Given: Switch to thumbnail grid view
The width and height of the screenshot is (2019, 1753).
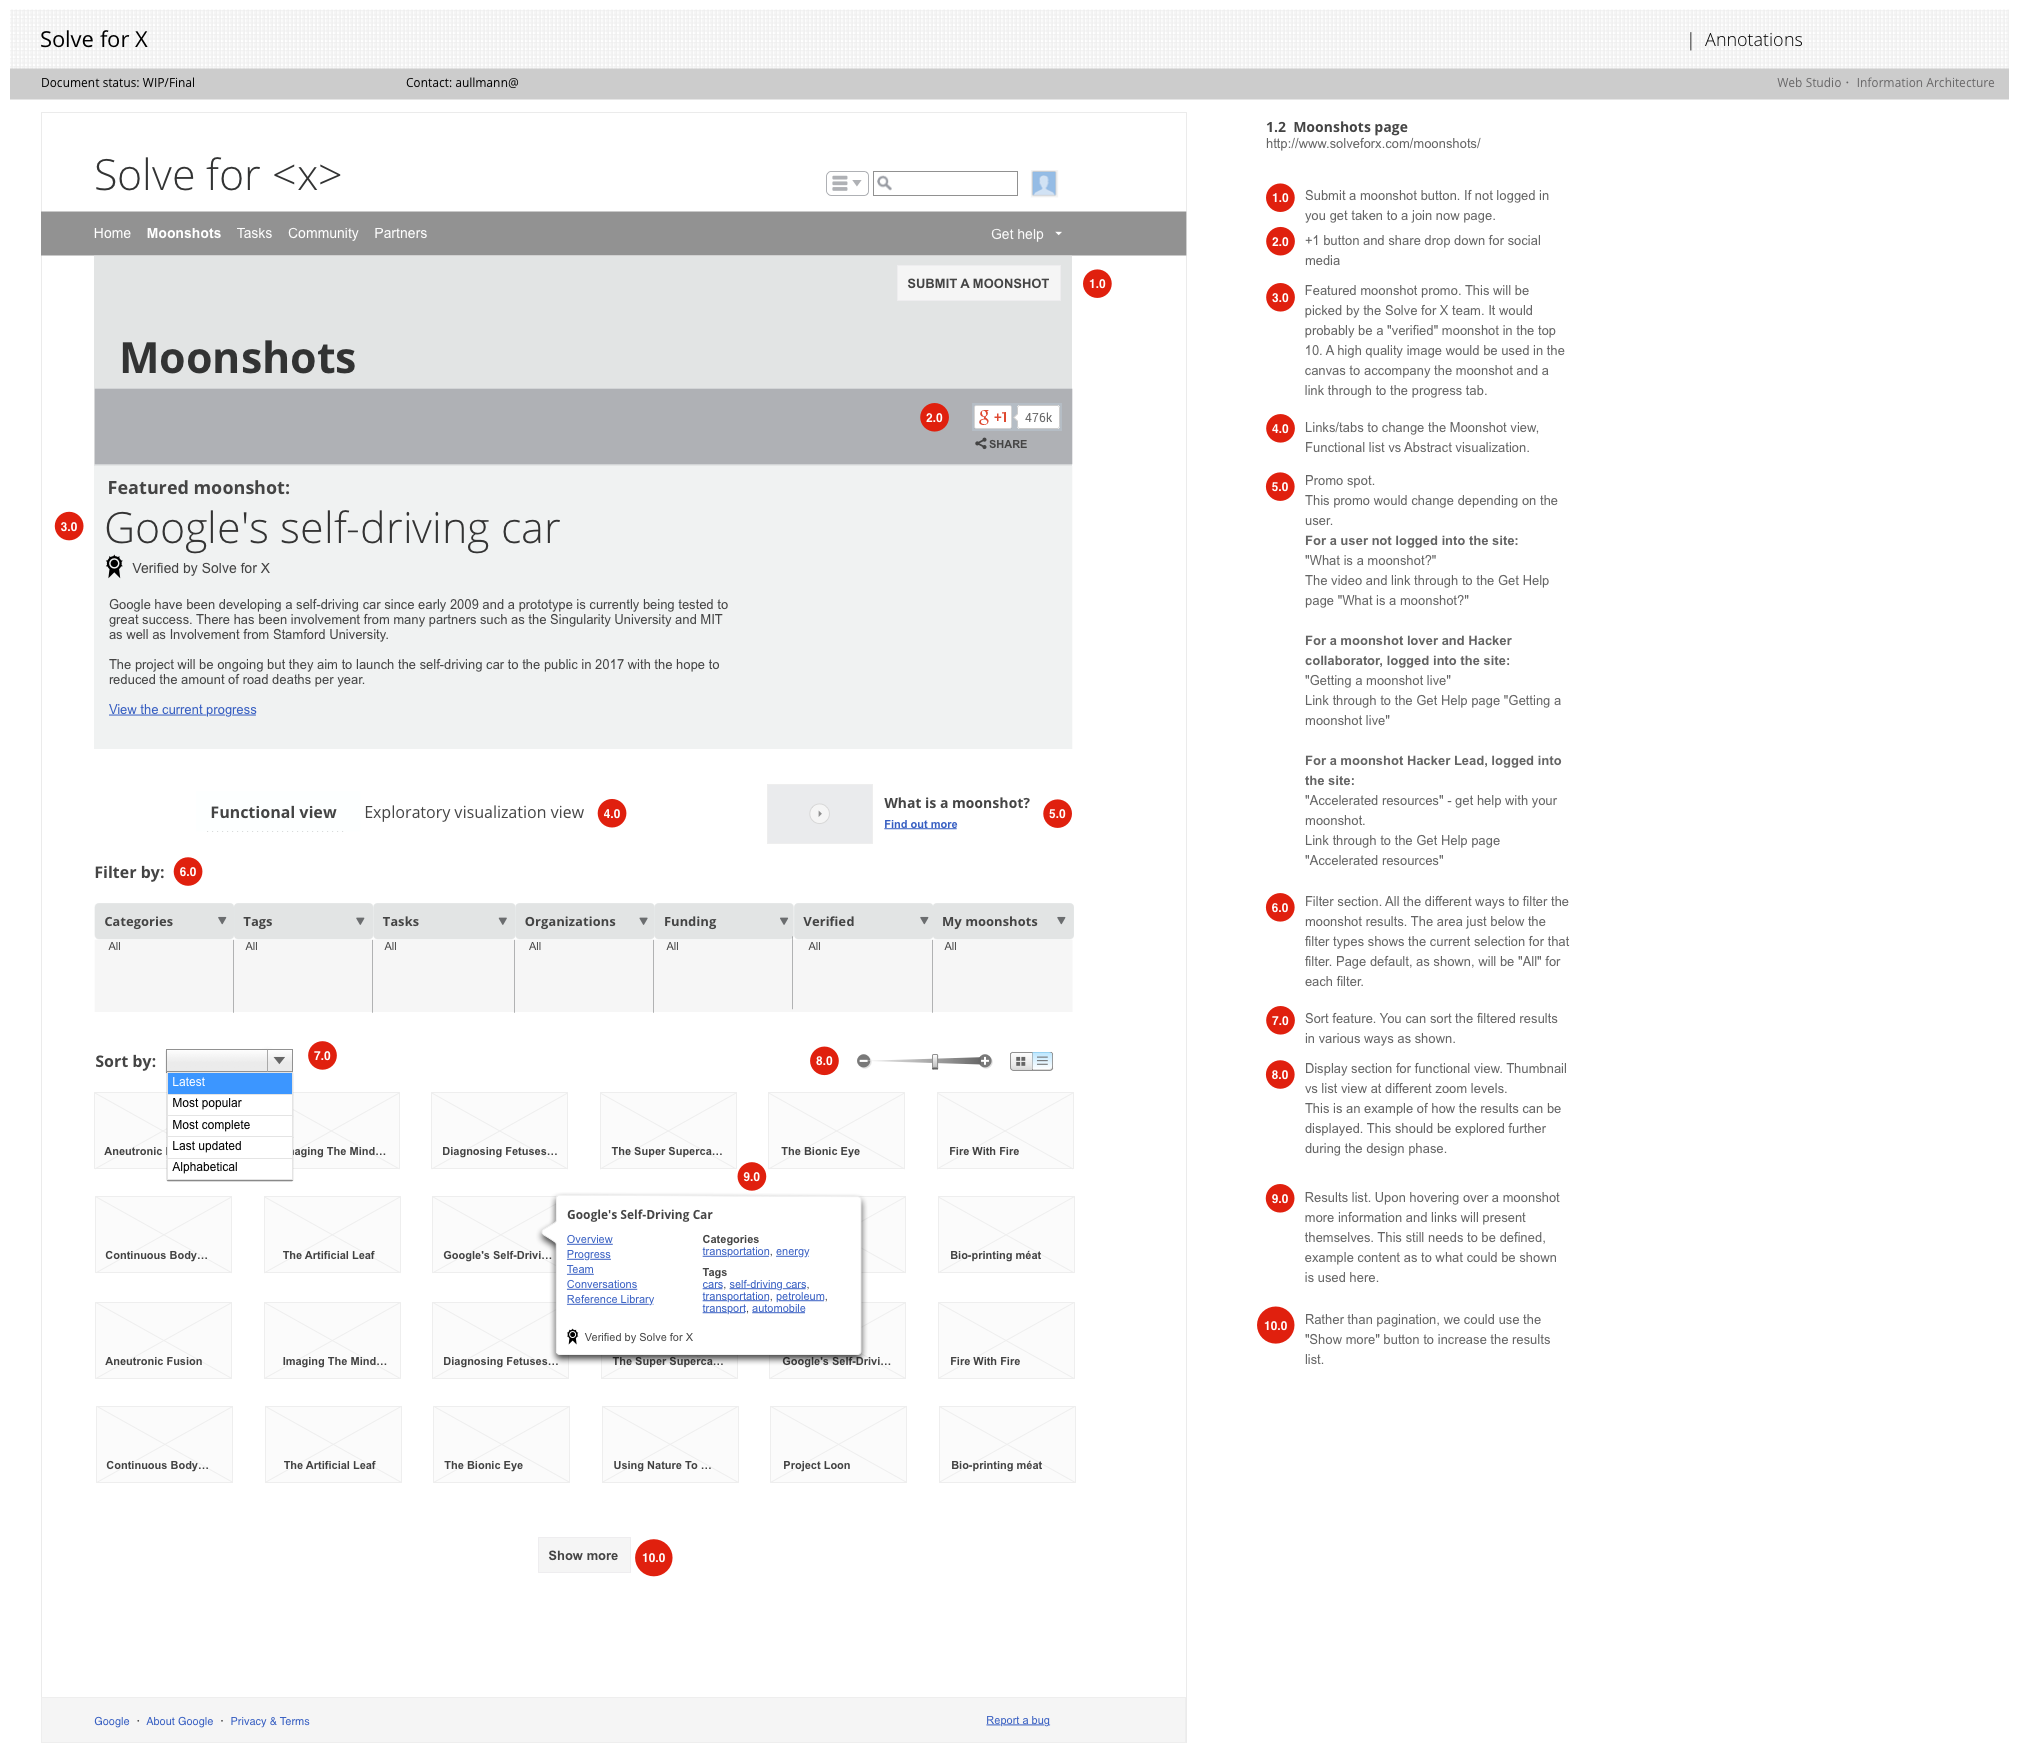Looking at the screenshot, I should click(x=1021, y=1061).
